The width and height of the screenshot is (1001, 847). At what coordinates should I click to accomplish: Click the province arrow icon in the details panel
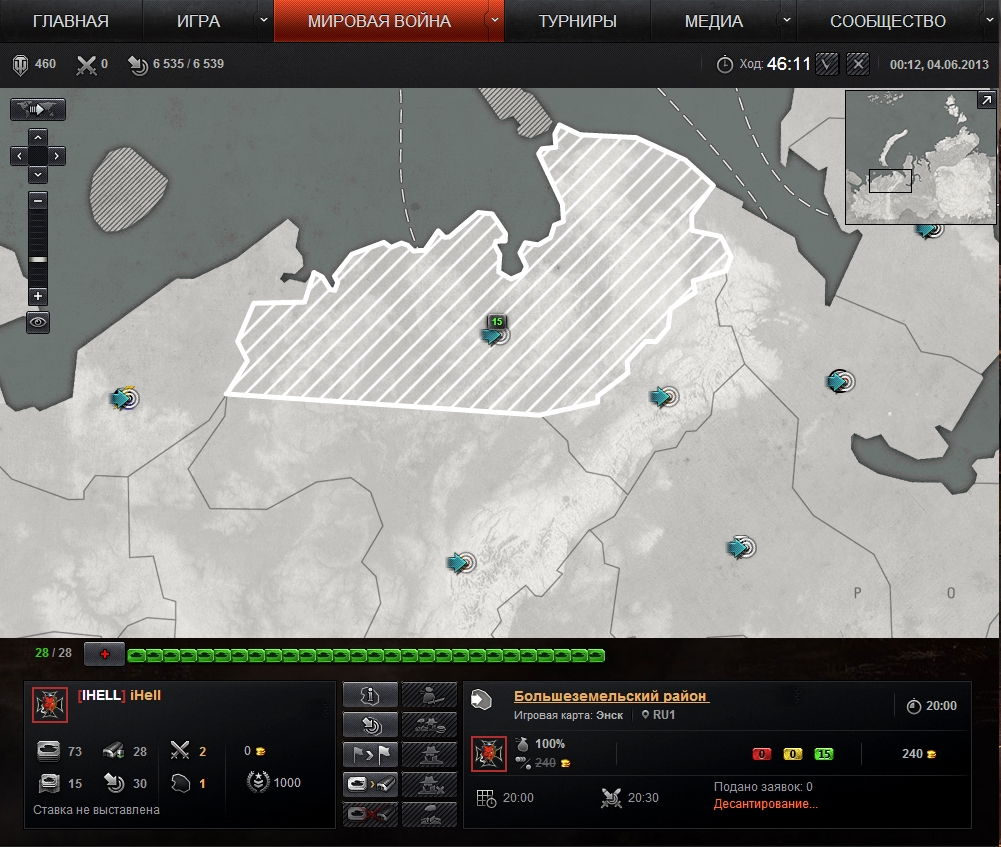[x=481, y=700]
